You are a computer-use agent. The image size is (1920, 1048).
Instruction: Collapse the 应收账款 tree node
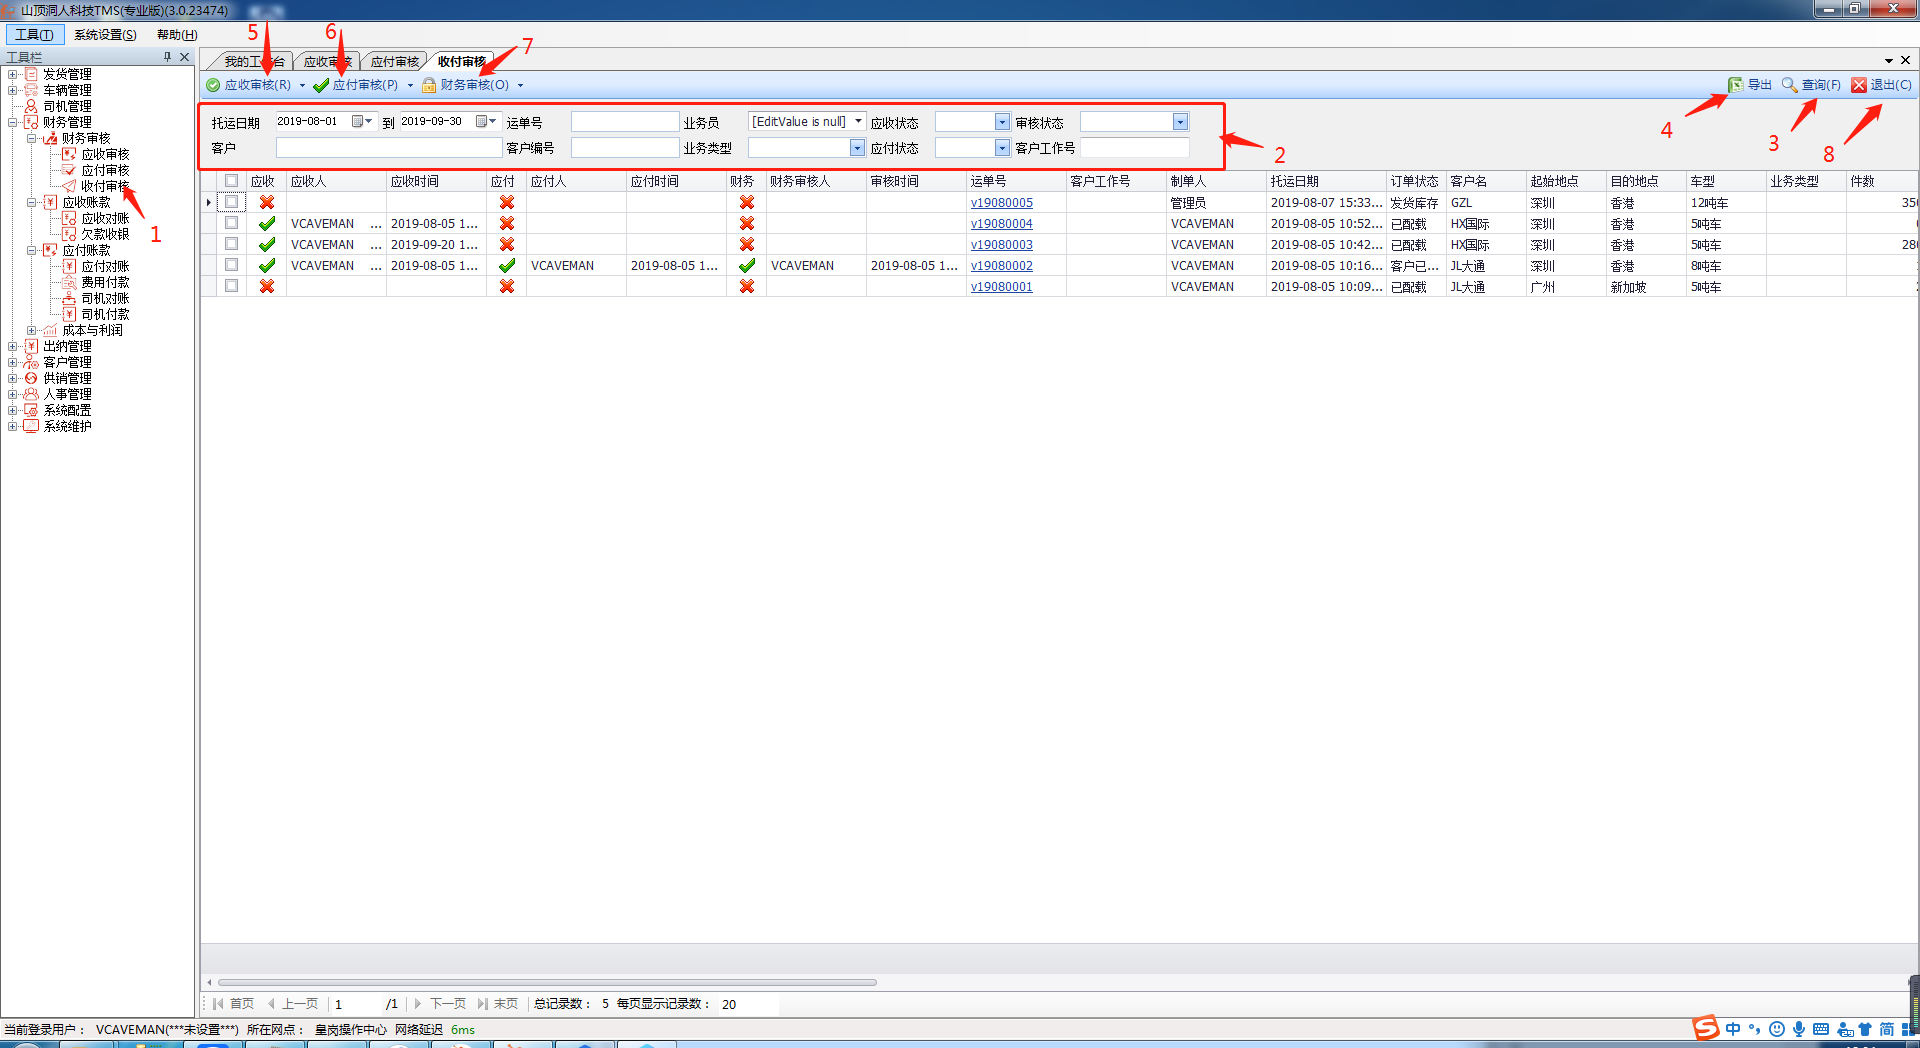(32, 202)
